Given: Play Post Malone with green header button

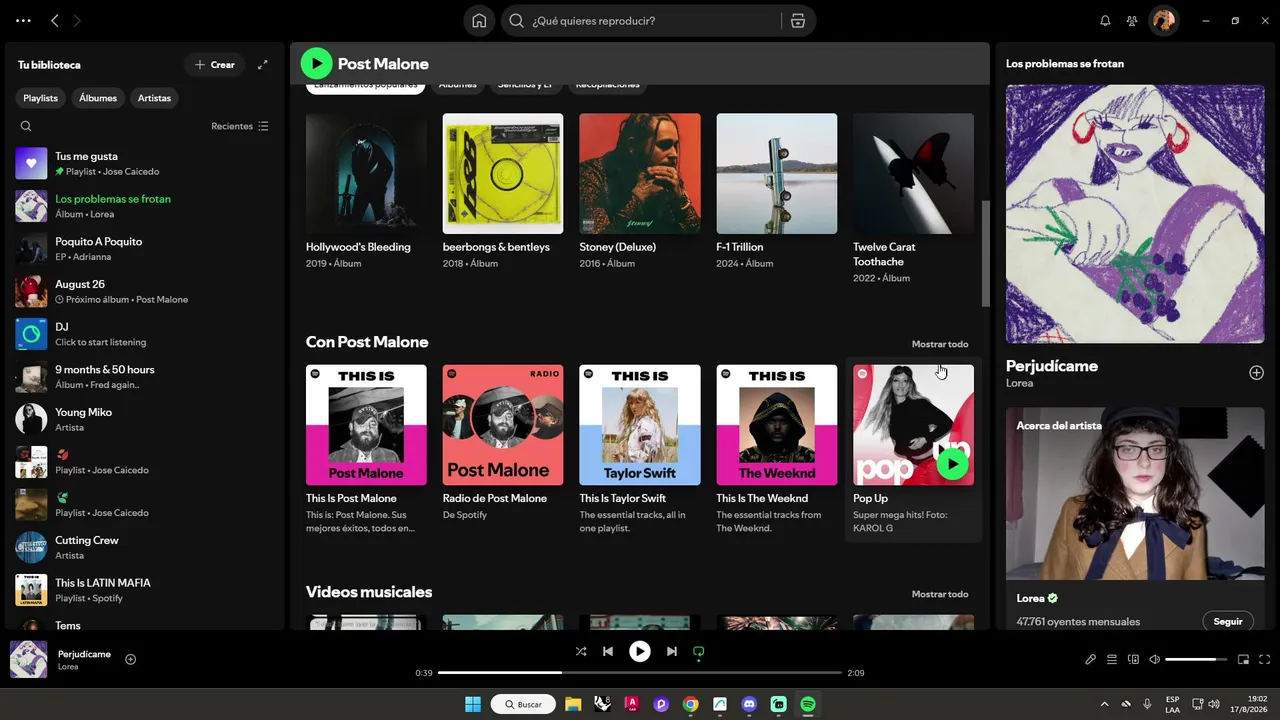Looking at the screenshot, I should coord(316,64).
